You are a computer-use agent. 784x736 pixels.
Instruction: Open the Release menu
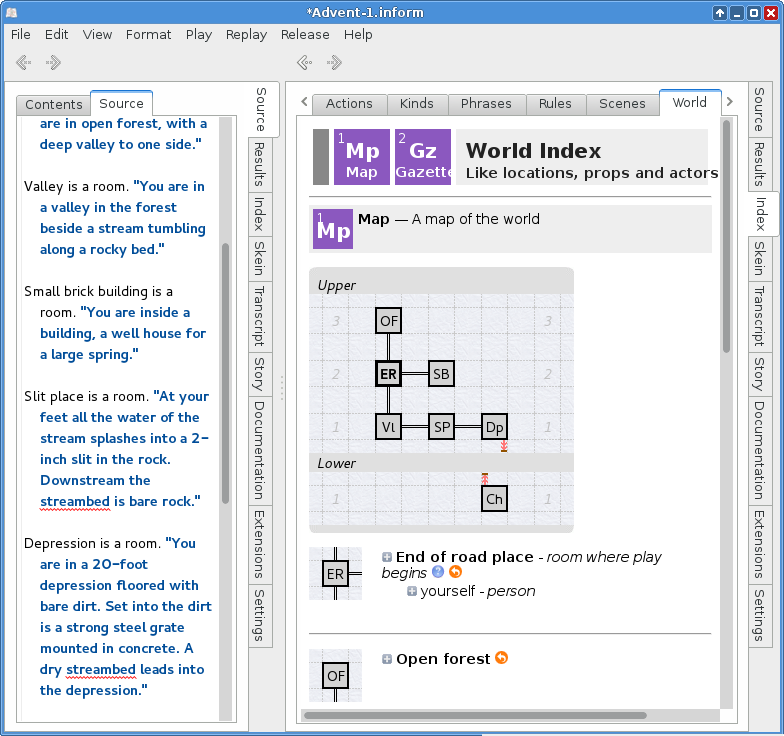coord(305,34)
